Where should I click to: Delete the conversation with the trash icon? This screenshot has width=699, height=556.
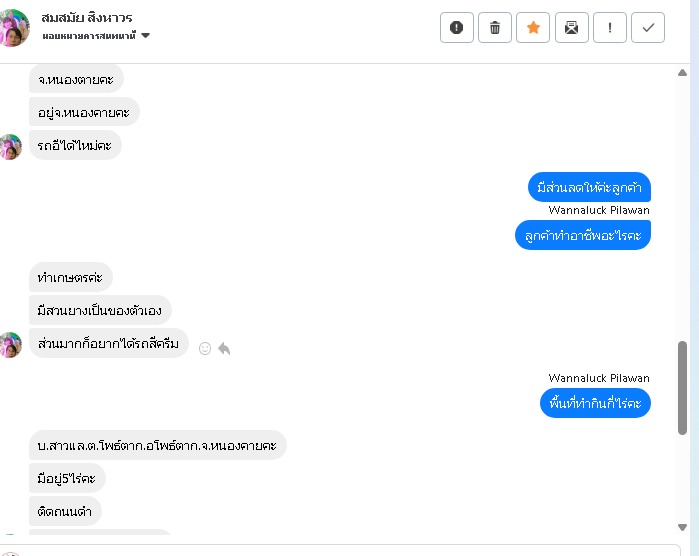tap(495, 28)
